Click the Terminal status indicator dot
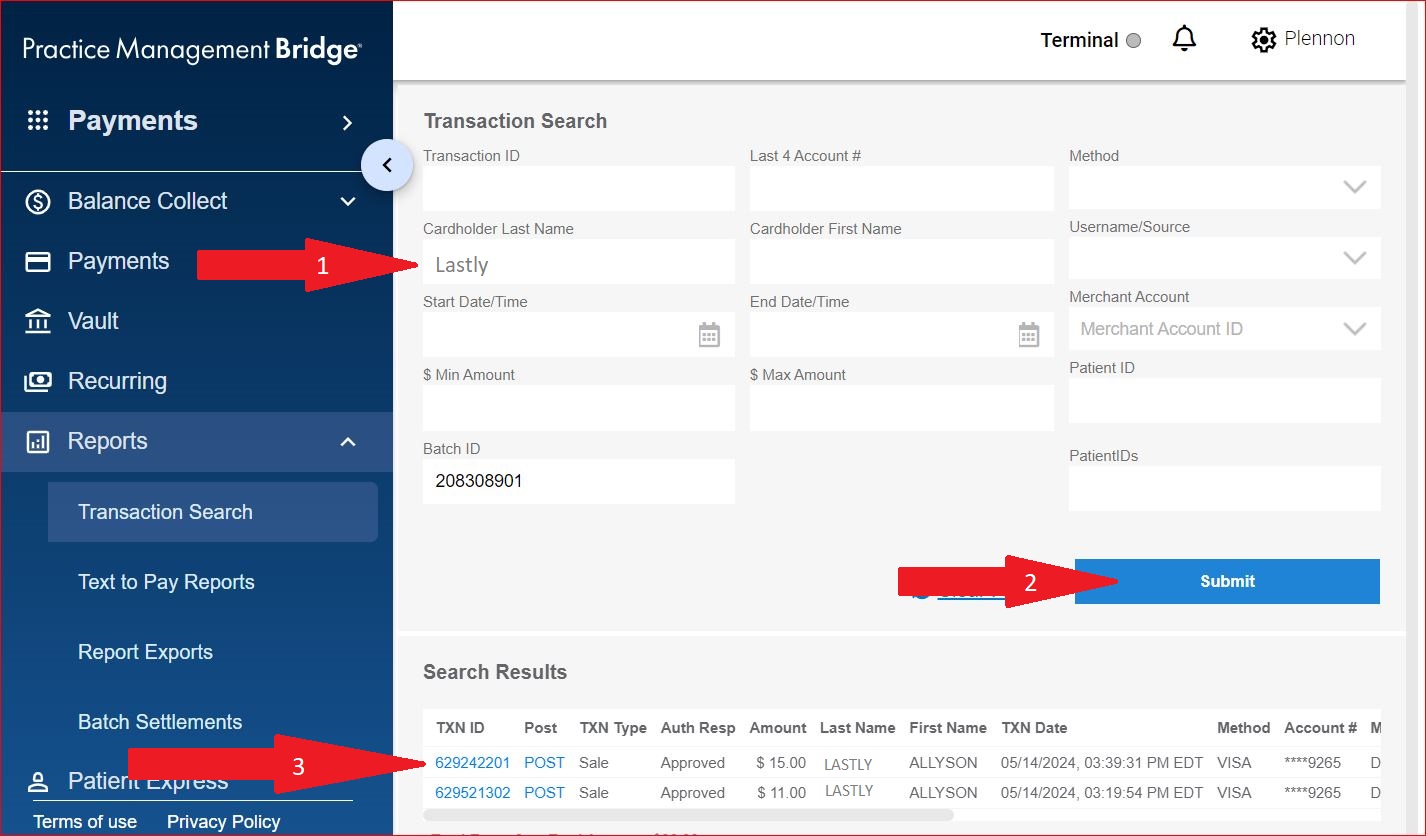The image size is (1426, 836). 1133,41
